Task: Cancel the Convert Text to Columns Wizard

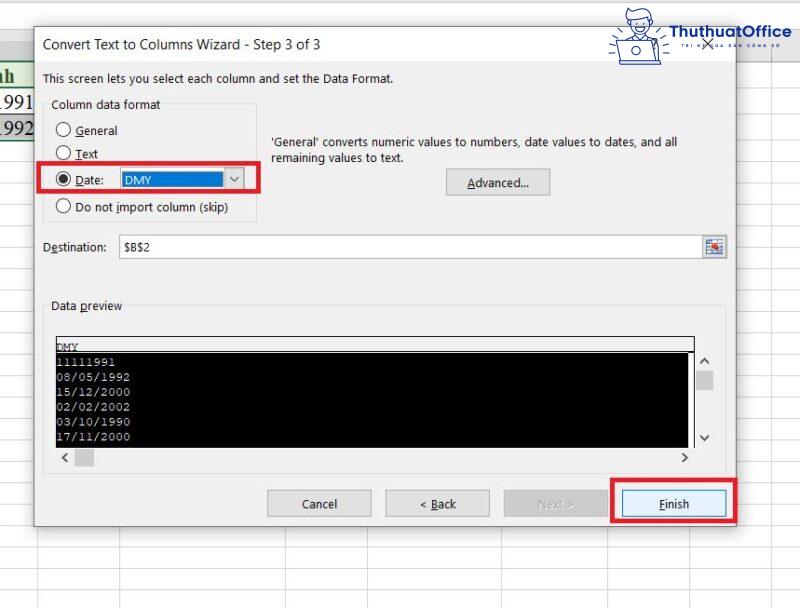Action: pyautogui.click(x=319, y=503)
